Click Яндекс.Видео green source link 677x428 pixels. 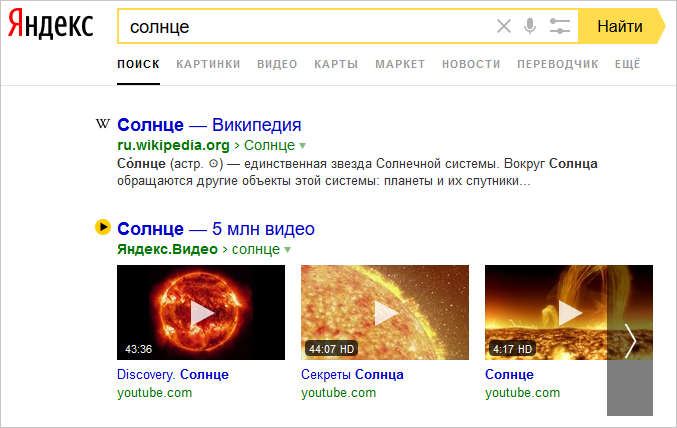(x=167, y=249)
